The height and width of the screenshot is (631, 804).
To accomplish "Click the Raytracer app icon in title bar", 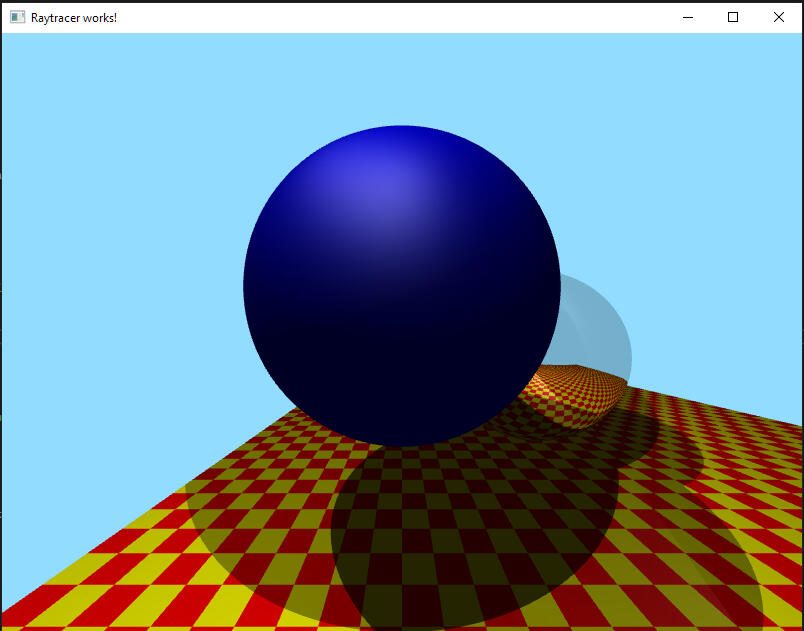I will [17, 17].
